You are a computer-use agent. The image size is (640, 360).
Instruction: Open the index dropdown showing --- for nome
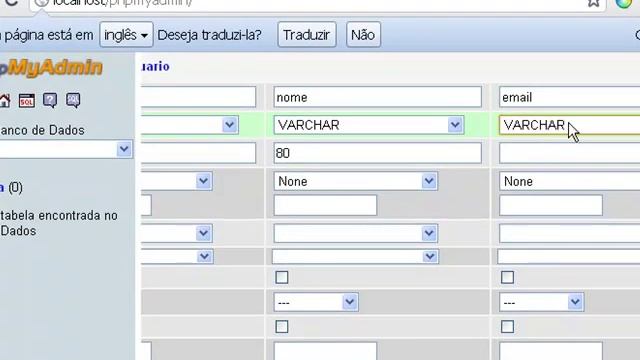[316, 302]
